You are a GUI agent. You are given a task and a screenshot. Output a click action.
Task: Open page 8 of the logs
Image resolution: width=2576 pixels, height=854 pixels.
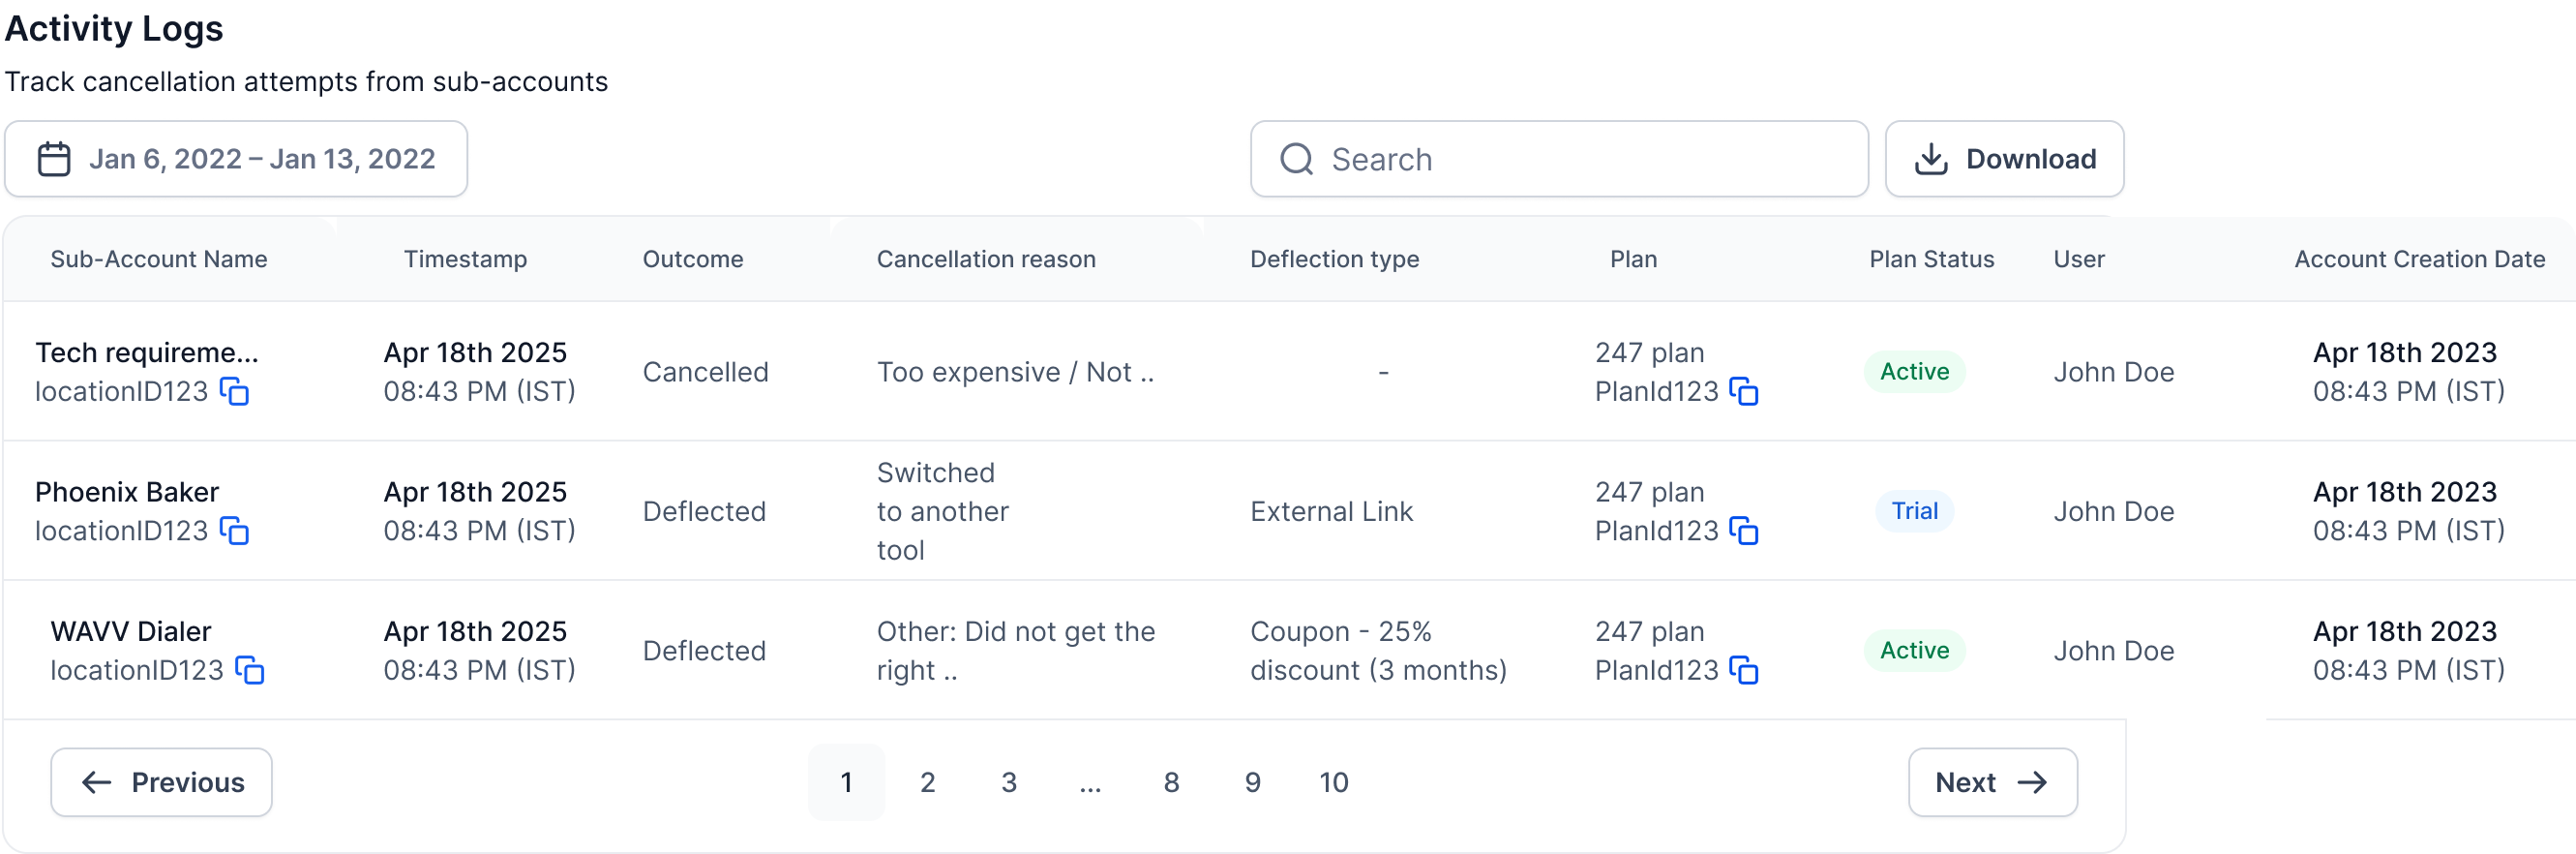[1171, 782]
